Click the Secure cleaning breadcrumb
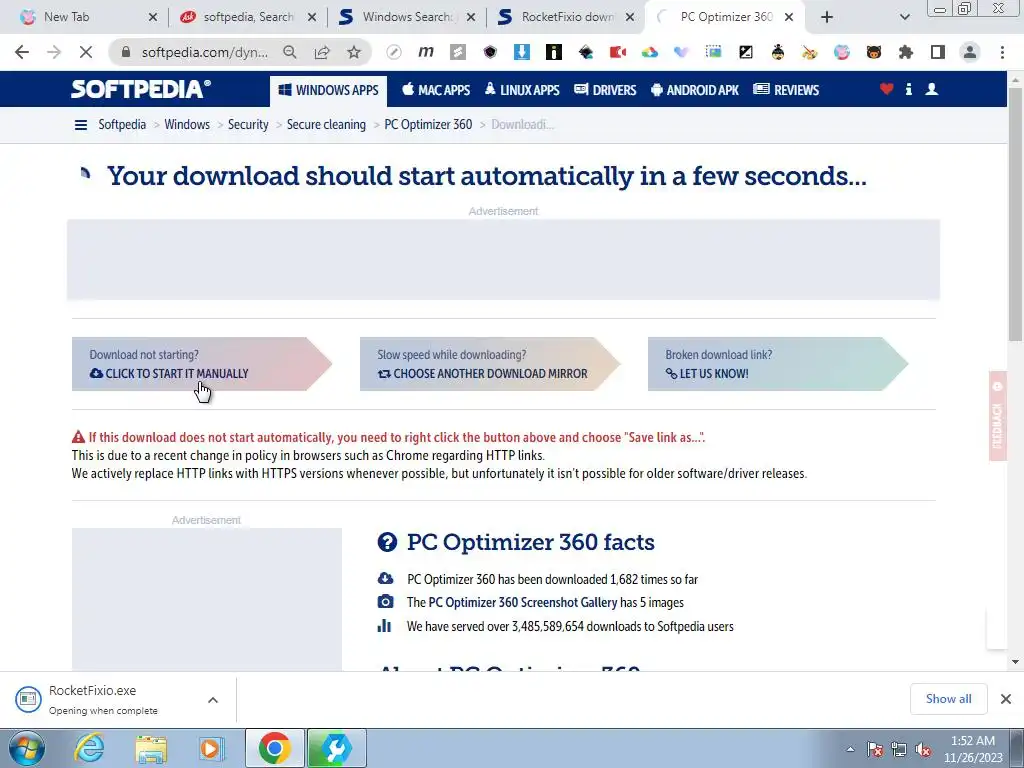Image resolution: width=1024 pixels, height=768 pixels. coord(326,125)
